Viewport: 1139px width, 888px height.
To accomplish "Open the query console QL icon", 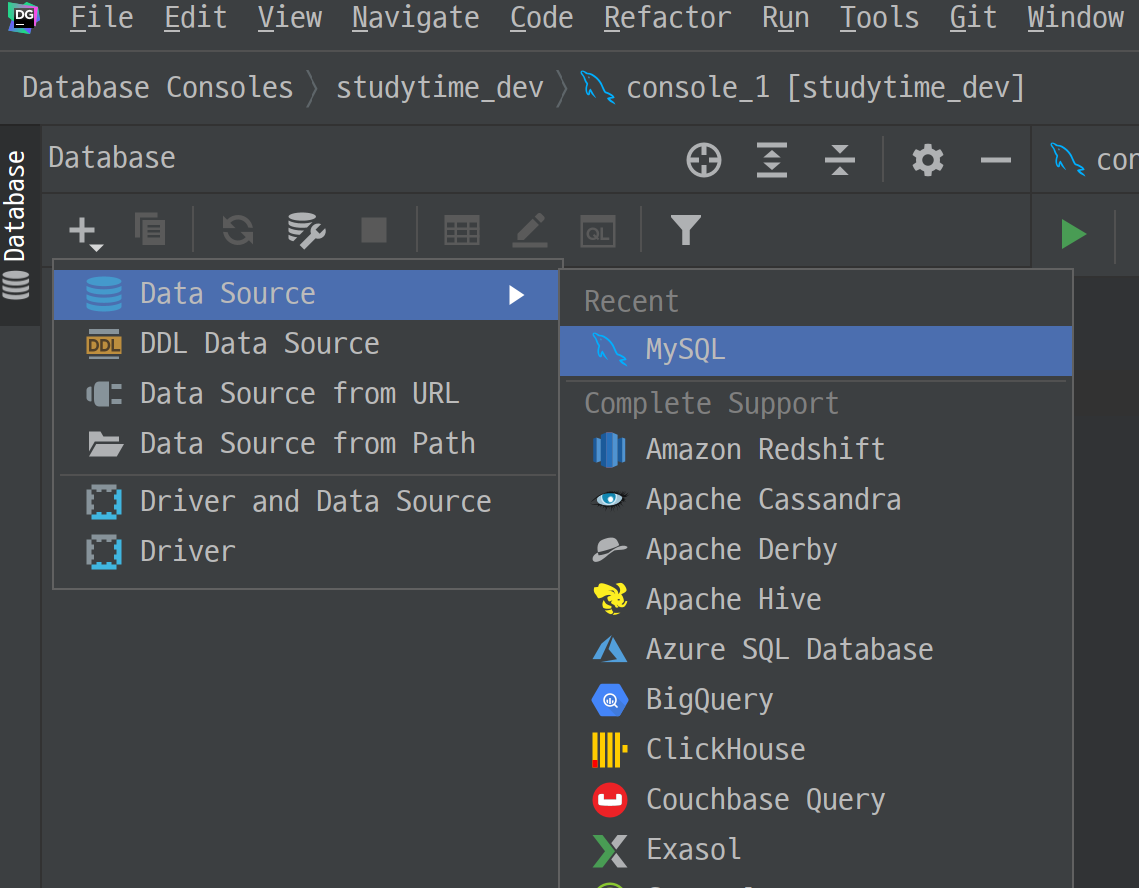I will pyautogui.click(x=598, y=231).
